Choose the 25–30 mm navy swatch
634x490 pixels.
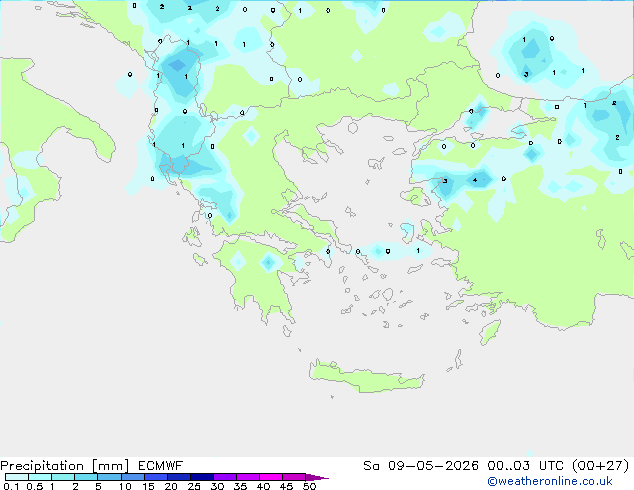tap(202, 477)
